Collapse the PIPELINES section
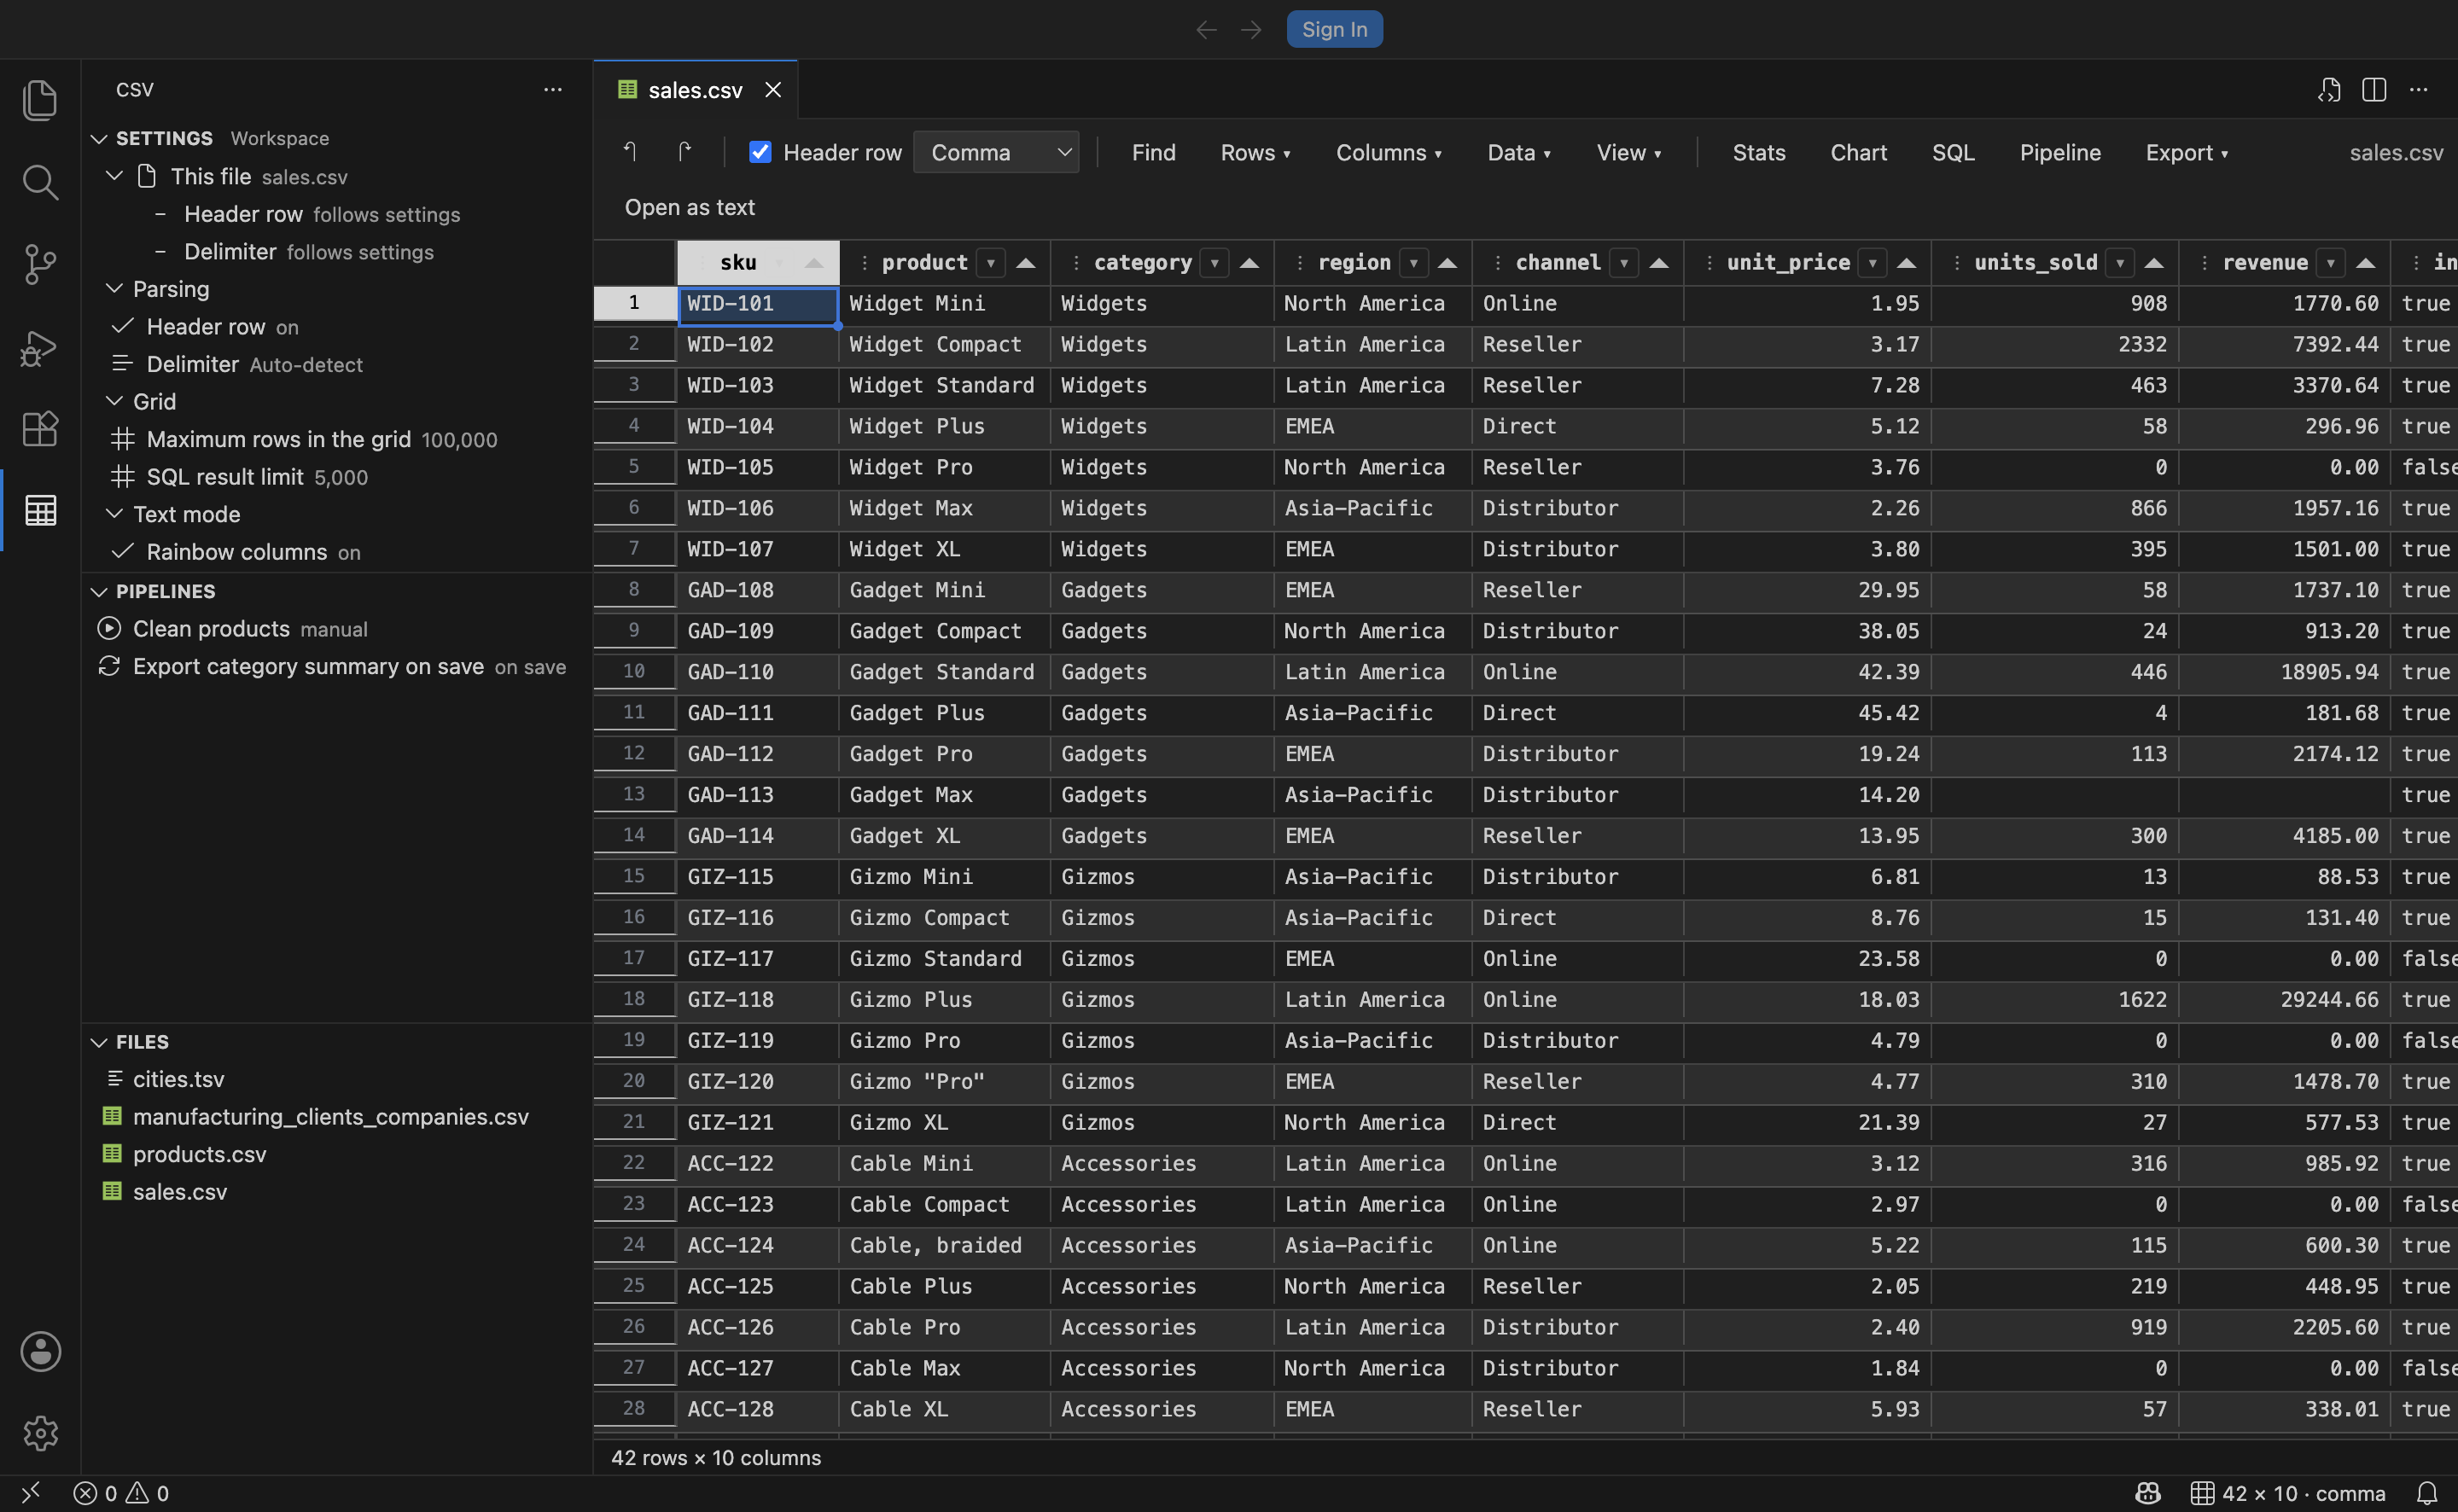Image resolution: width=2458 pixels, height=1512 pixels. tap(99, 591)
